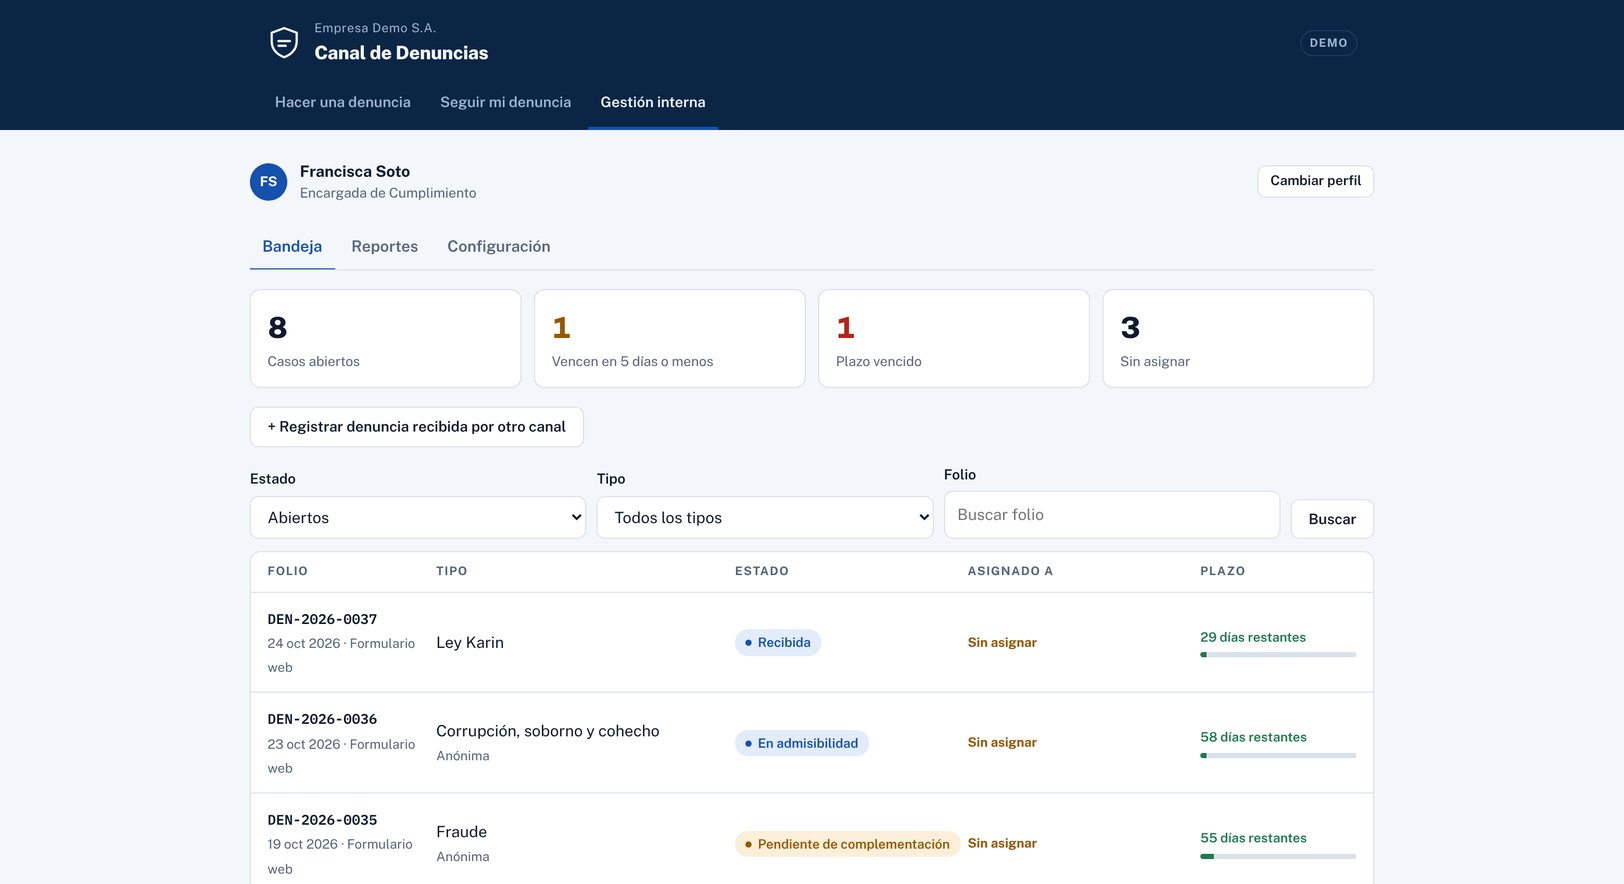Click the 29 días restantes text
1624x884 pixels.
1253,638
